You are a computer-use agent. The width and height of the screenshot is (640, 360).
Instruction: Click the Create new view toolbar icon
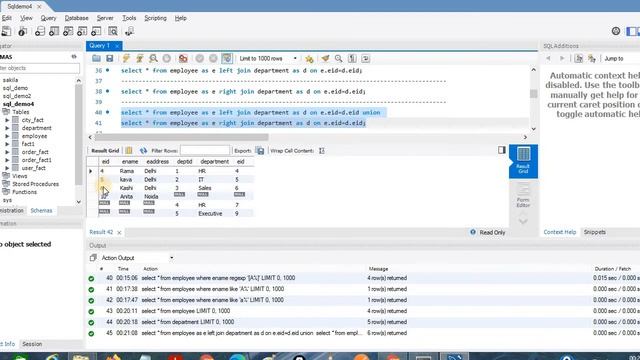[x=68, y=31]
